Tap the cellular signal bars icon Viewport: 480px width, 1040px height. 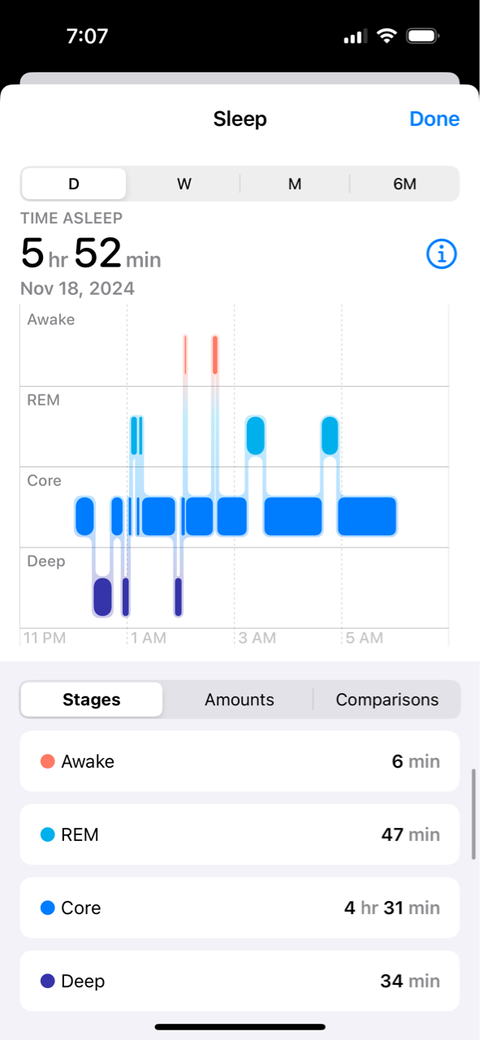coord(356,37)
